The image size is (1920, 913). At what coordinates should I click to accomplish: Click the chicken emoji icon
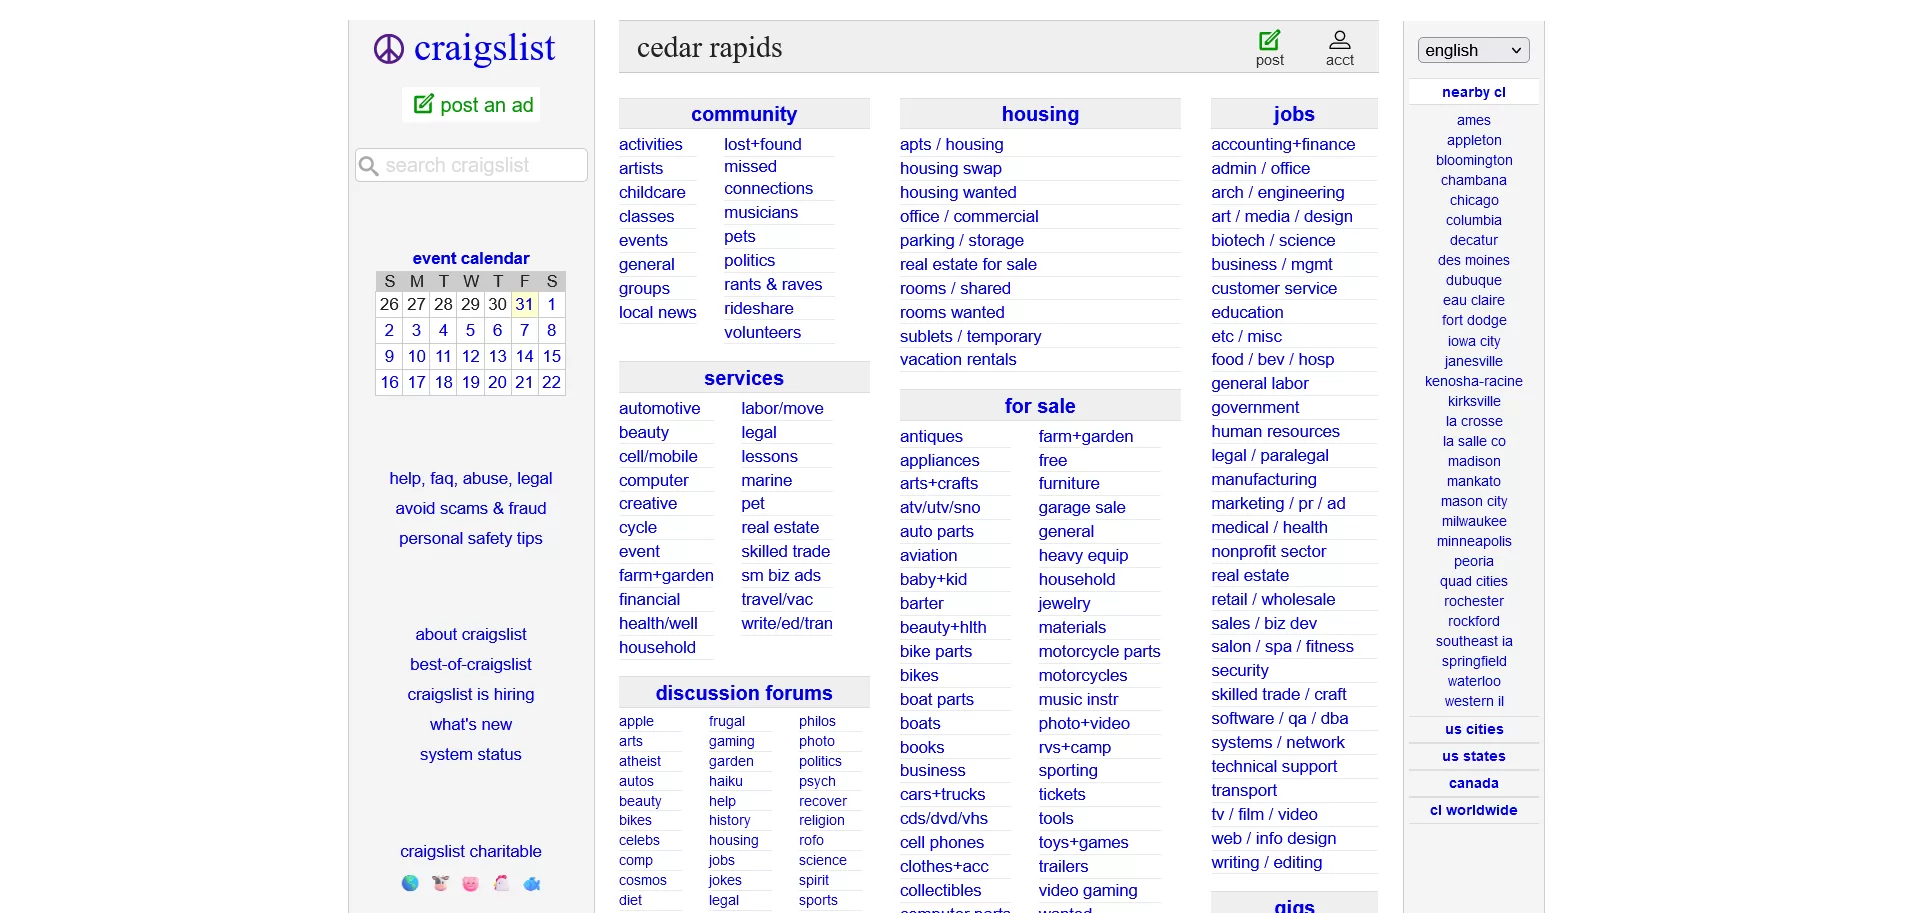[x=501, y=883]
